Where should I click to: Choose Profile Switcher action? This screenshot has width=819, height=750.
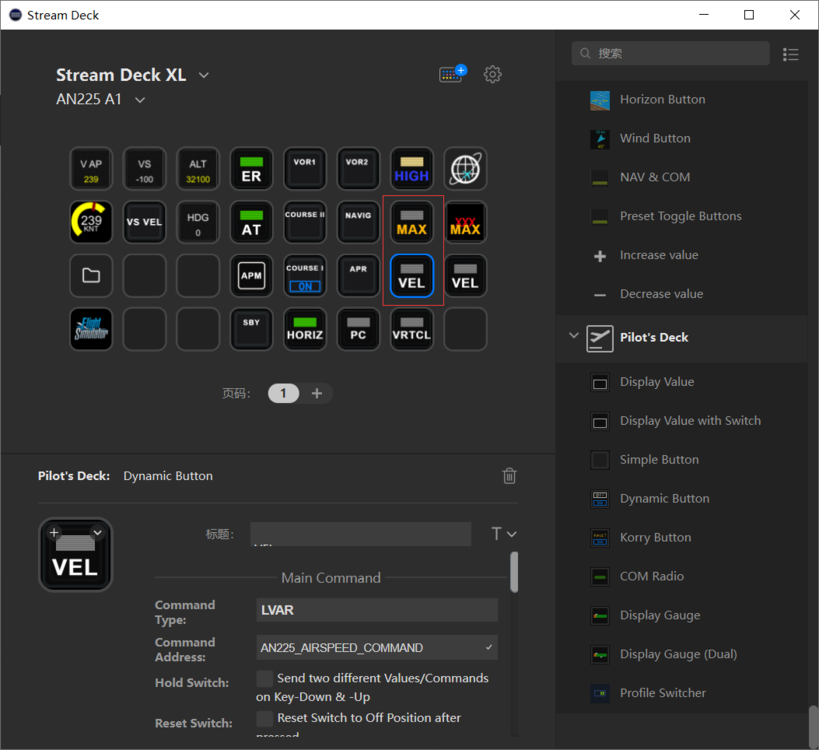[662, 692]
